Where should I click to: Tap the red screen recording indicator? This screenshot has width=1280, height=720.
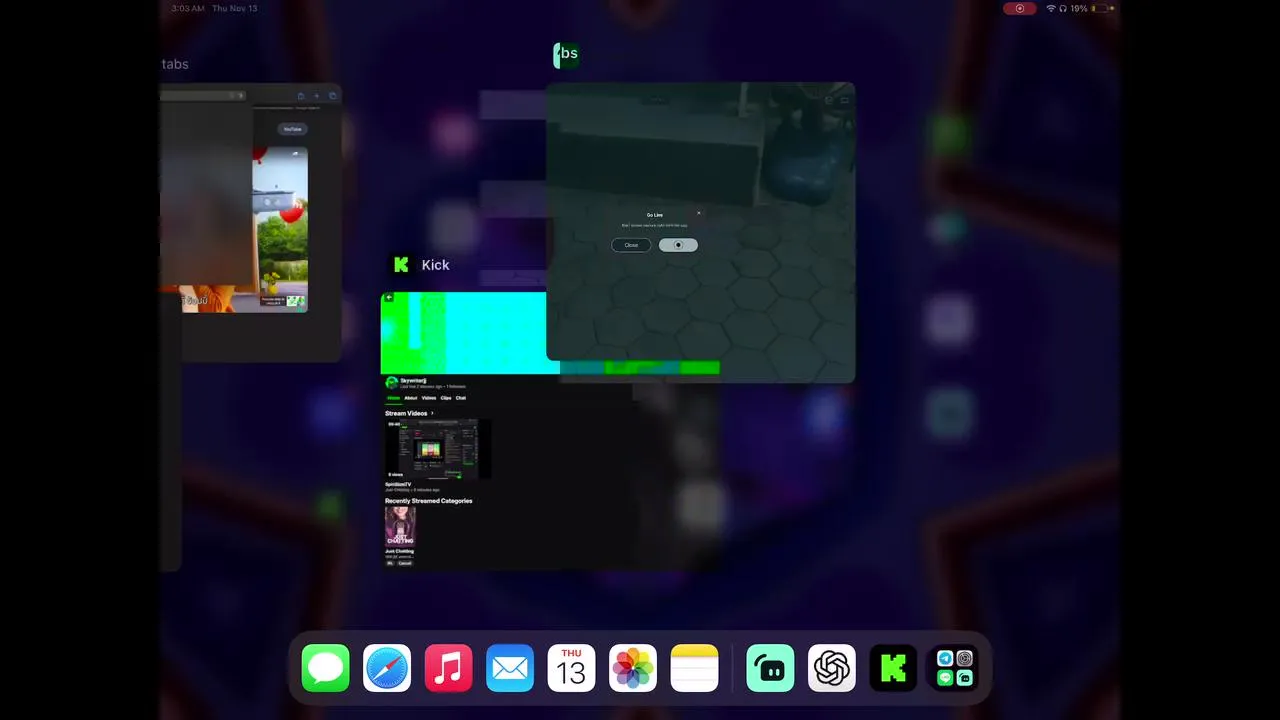1020,8
